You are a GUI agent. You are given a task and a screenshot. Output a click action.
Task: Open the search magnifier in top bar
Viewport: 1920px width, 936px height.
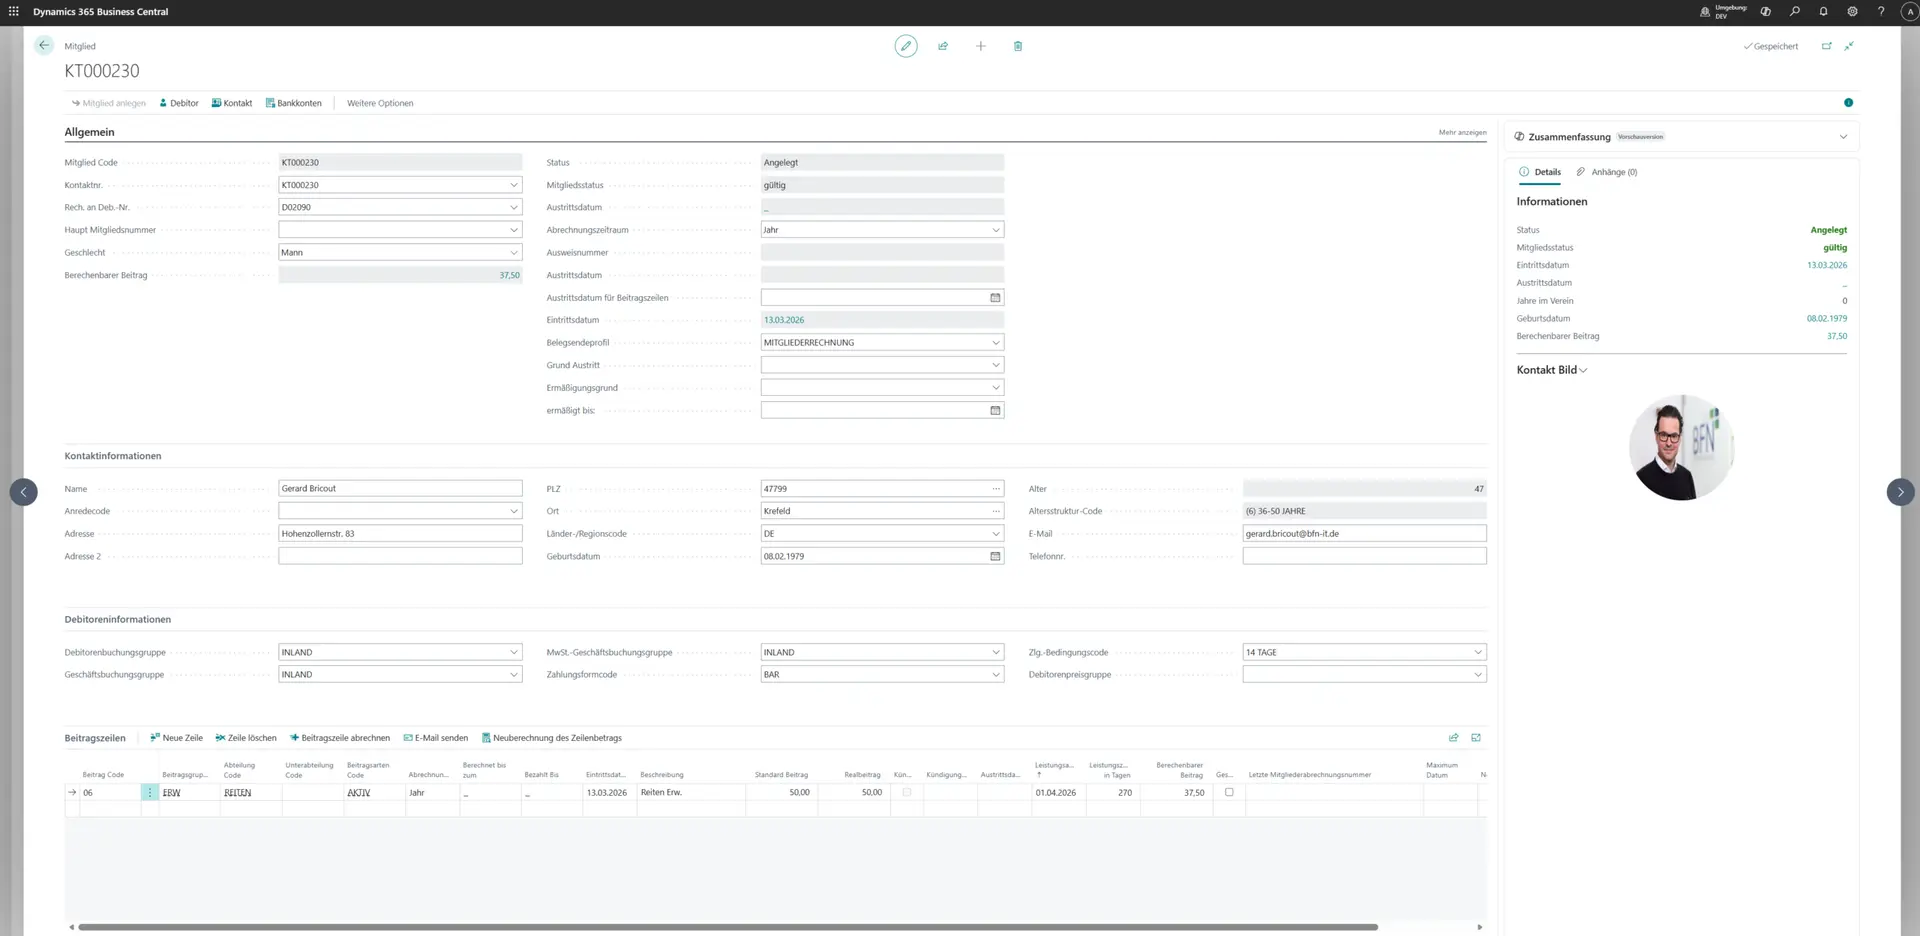(x=1795, y=12)
